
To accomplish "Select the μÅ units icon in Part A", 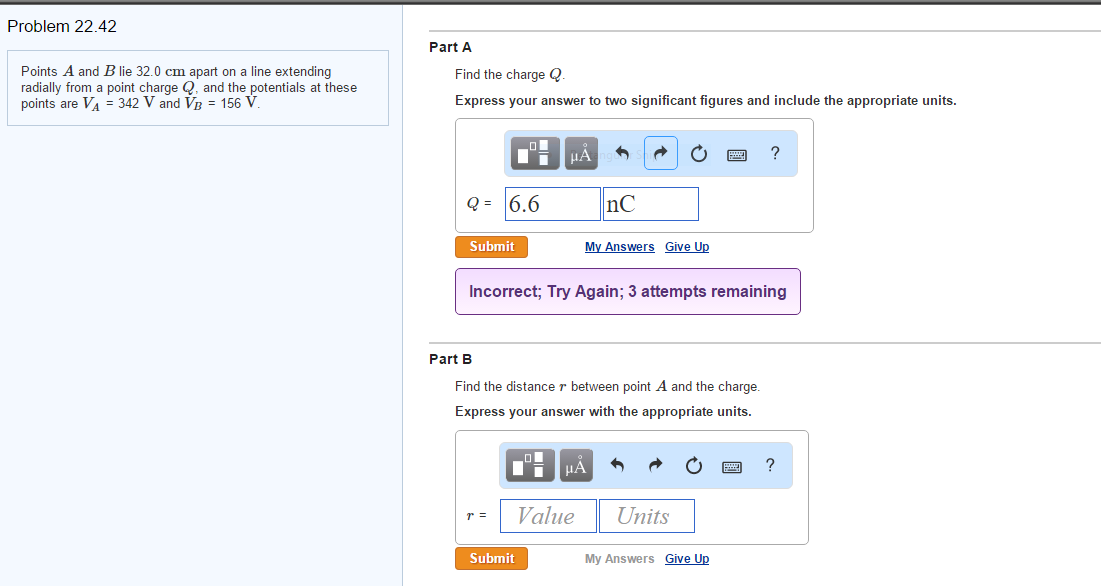I will tap(580, 153).
